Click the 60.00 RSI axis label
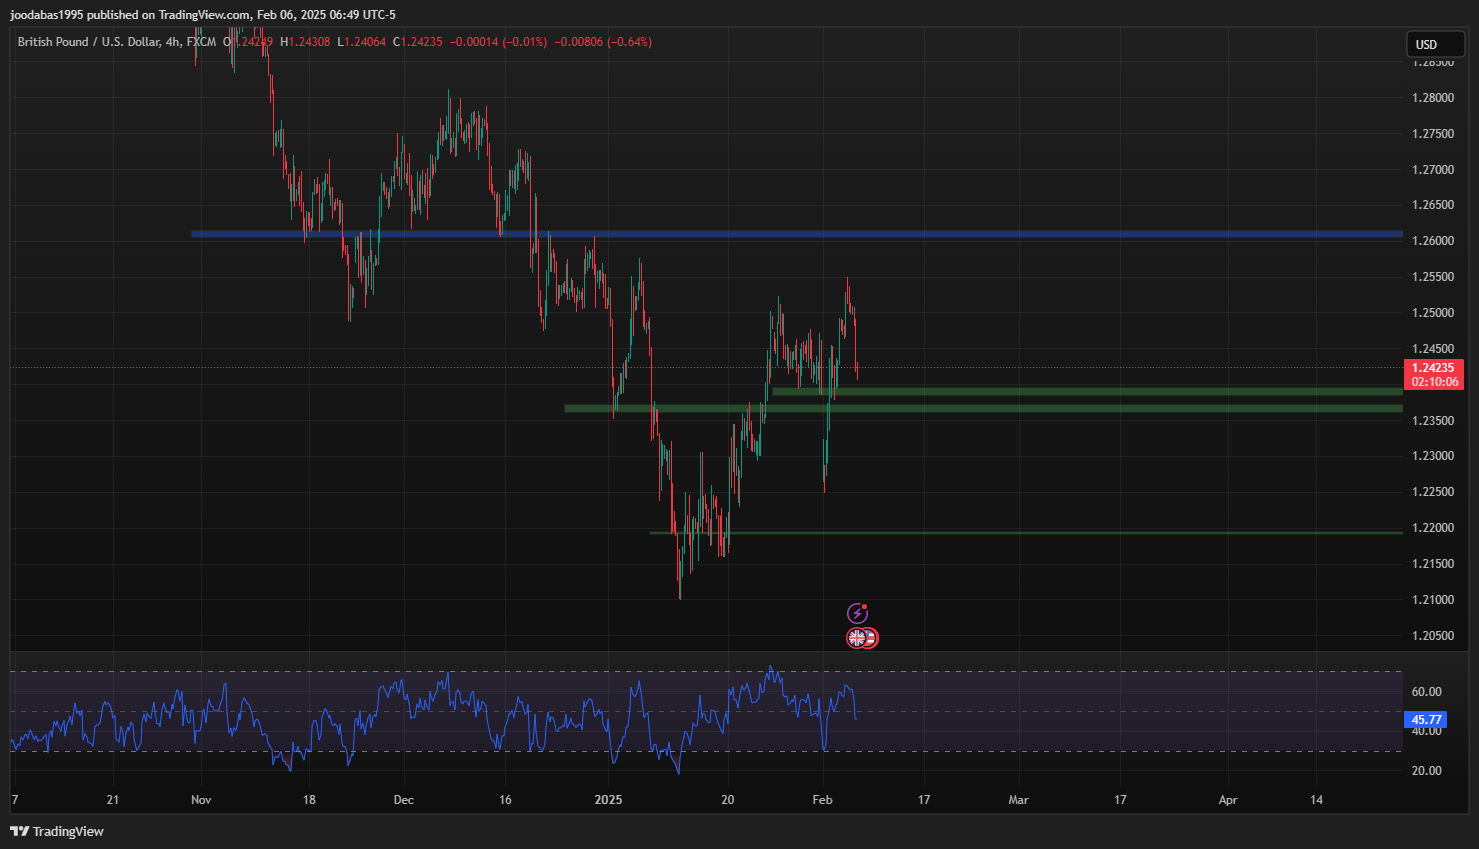Image resolution: width=1479 pixels, height=849 pixels. coord(1426,692)
